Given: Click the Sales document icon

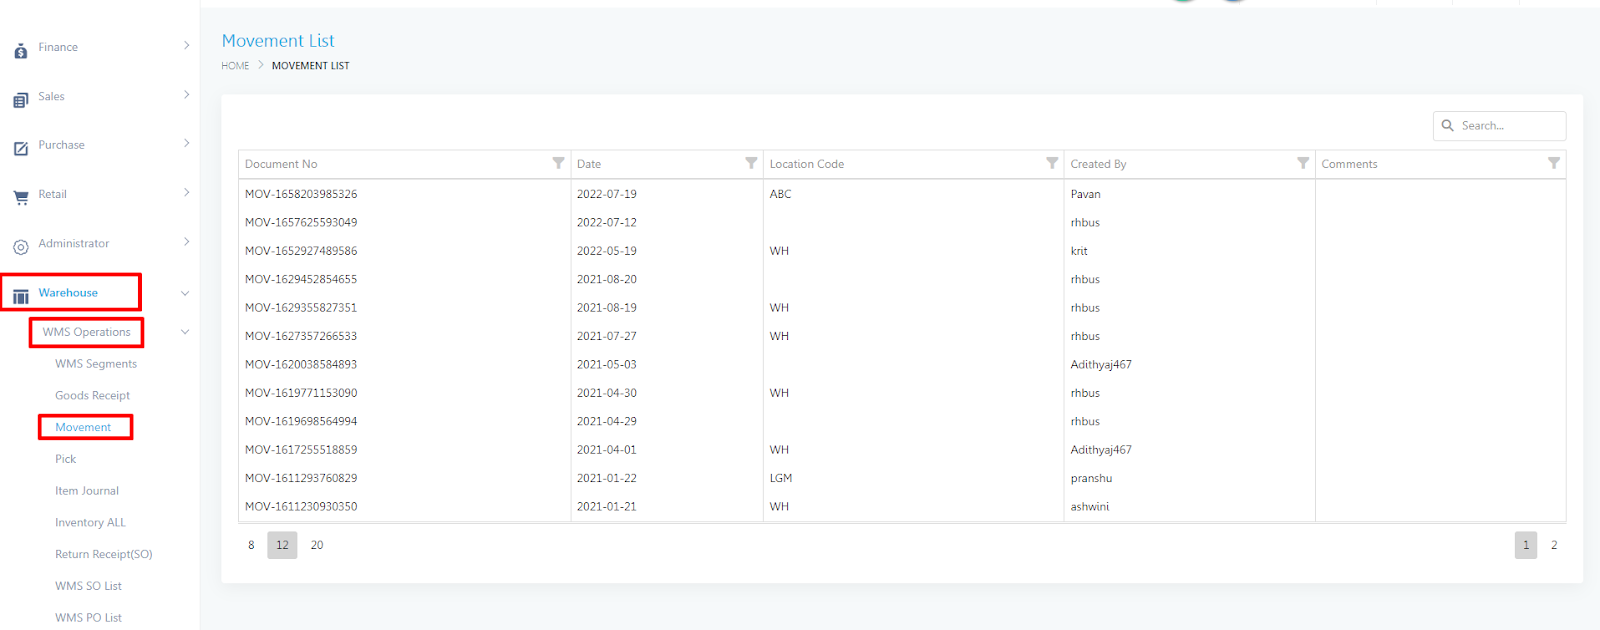Looking at the screenshot, I should coord(21,99).
